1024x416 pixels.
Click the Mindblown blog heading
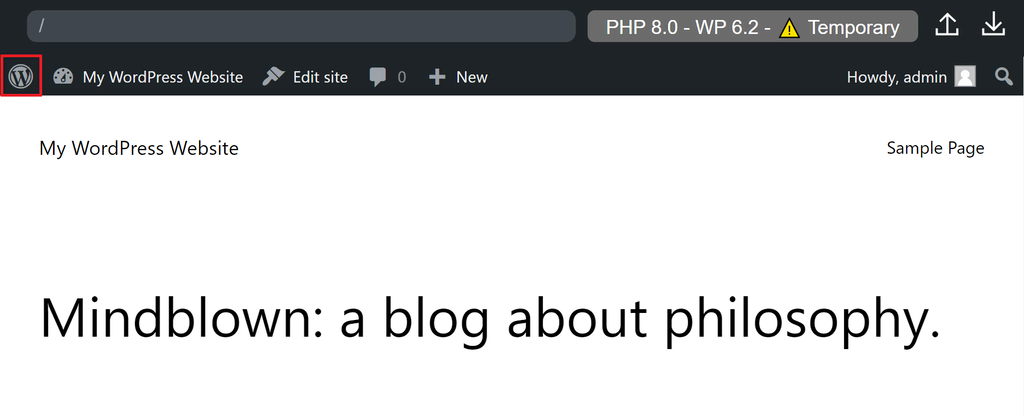[x=490, y=319]
